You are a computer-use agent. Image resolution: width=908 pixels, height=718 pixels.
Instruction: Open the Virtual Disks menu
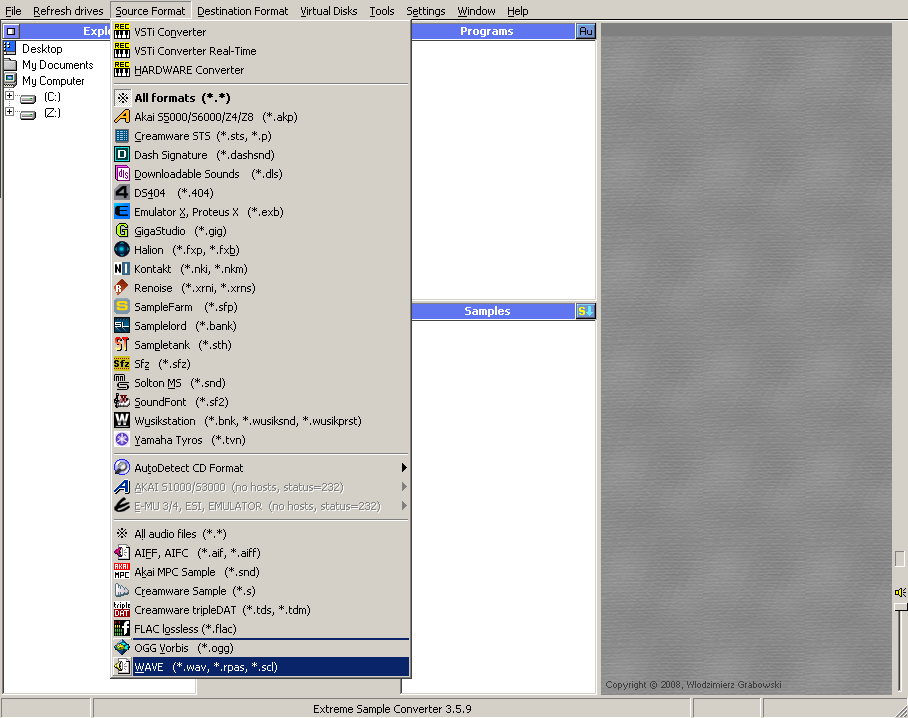click(328, 11)
